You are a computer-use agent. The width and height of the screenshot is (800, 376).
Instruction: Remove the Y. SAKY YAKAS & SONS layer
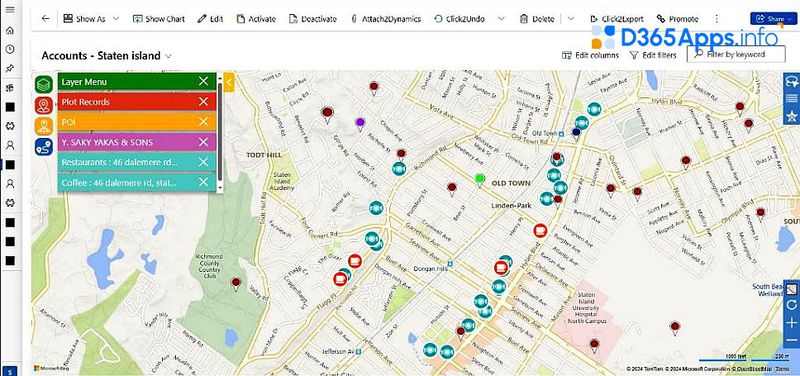[204, 142]
